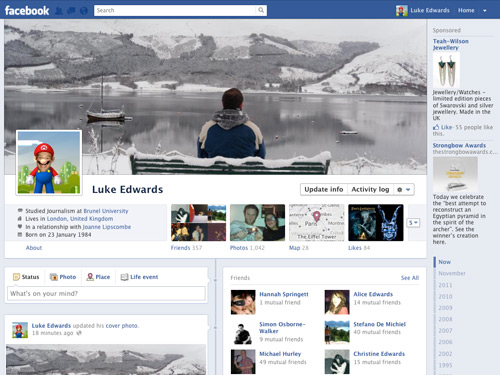Jump to 1995 on timeline
The height and width of the screenshot is (375, 500).
(x=445, y=365)
